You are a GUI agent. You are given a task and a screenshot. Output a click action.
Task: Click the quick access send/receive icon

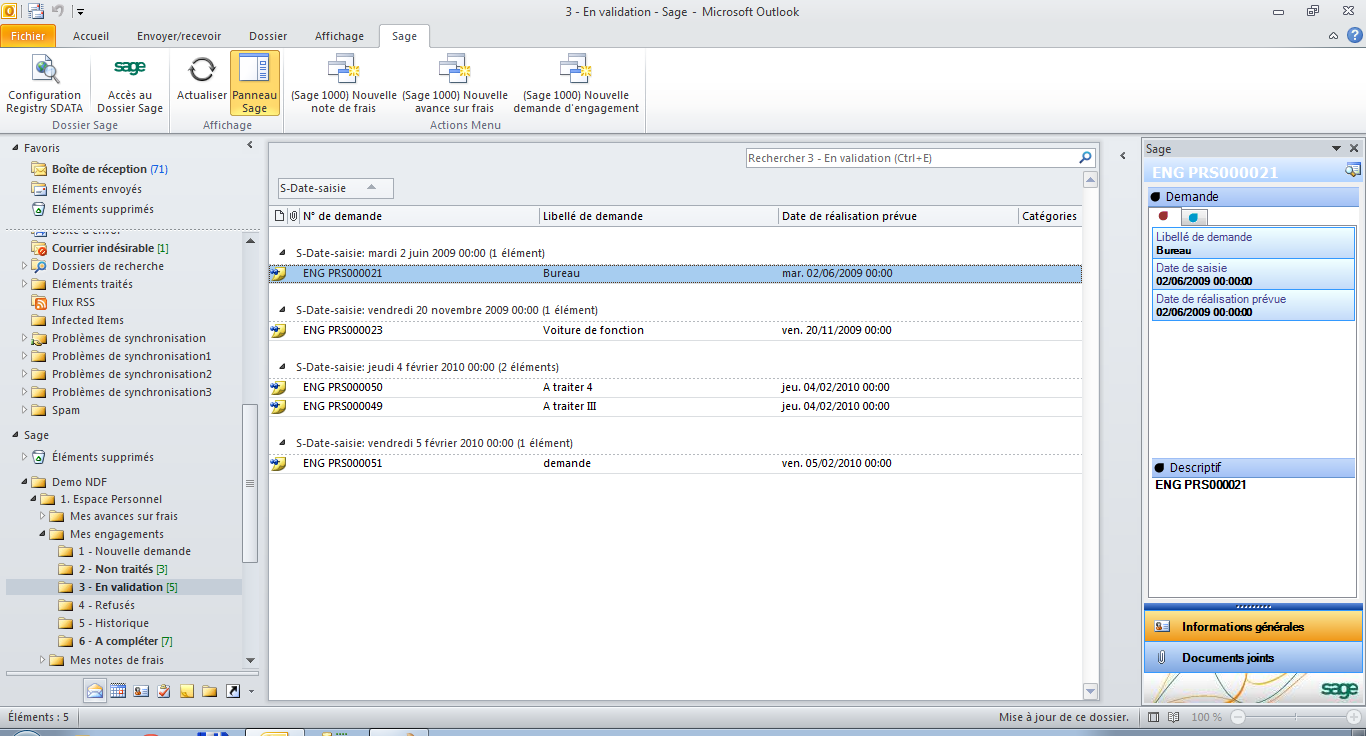[x=36, y=12]
